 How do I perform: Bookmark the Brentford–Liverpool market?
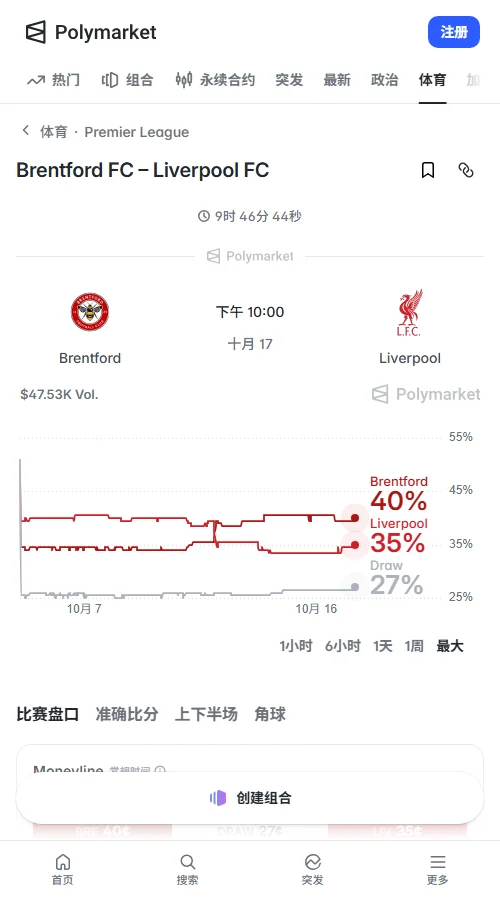428,170
